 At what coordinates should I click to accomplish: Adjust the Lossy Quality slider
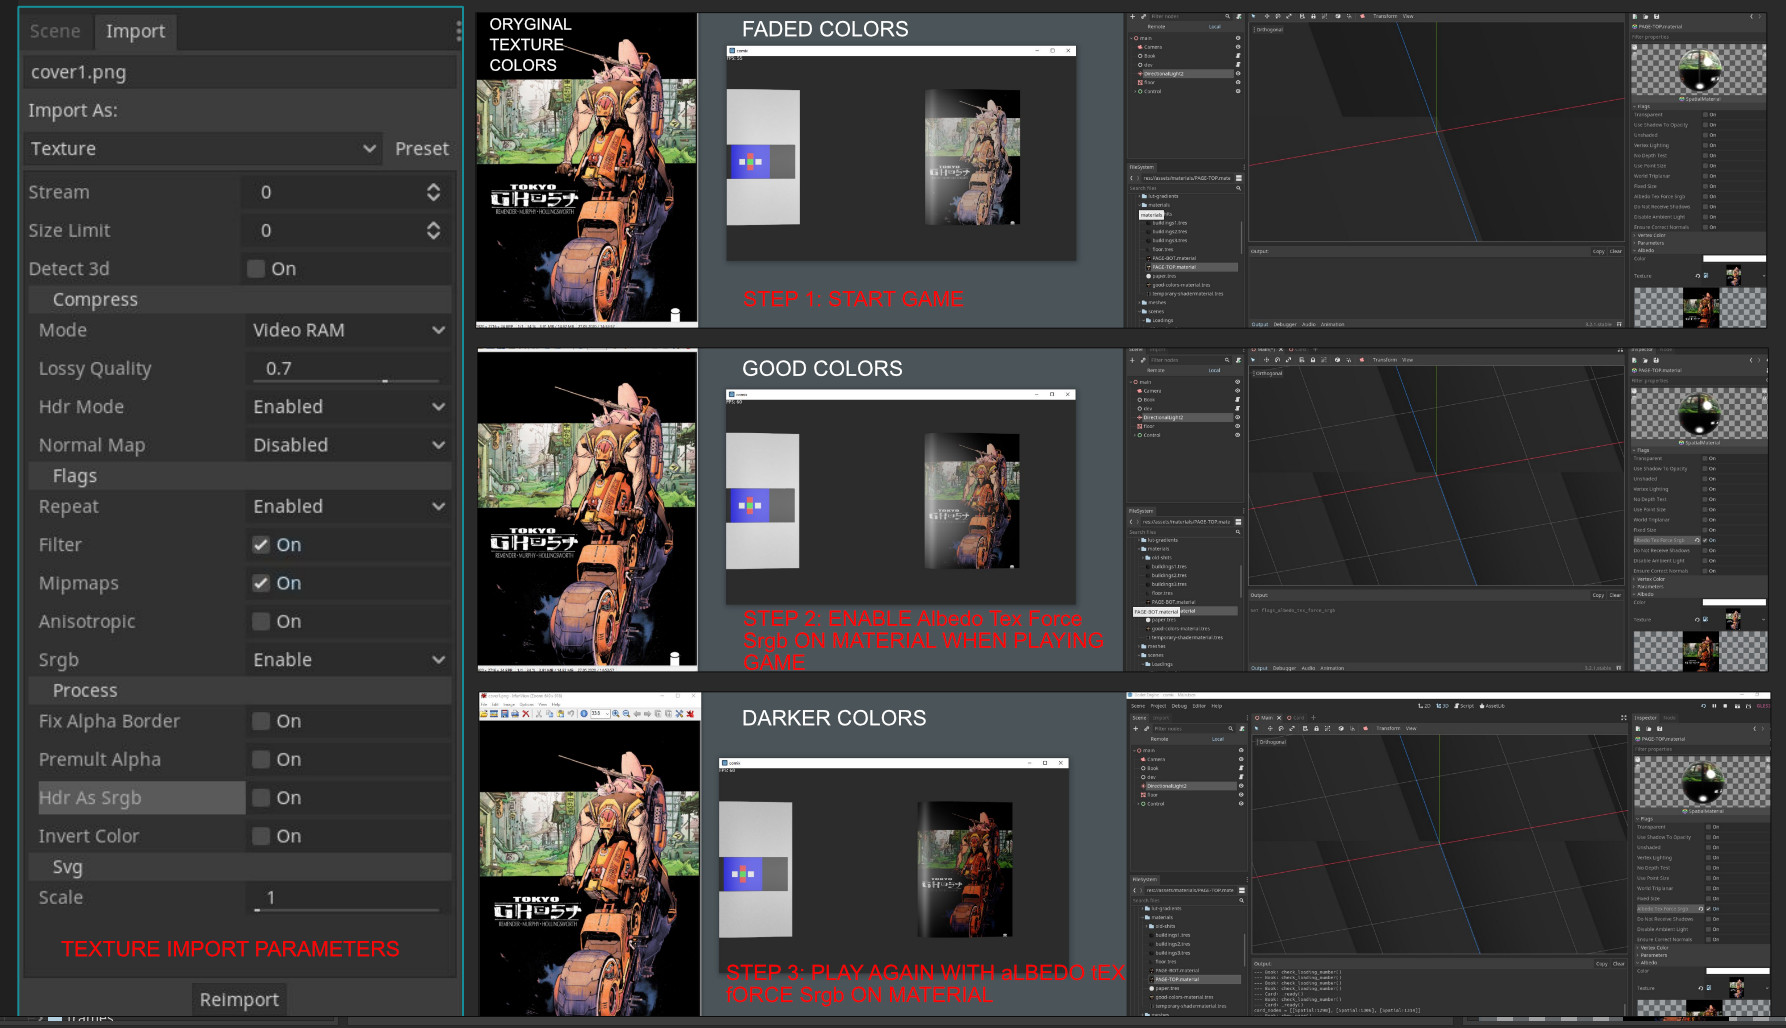(x=348, y=381)
